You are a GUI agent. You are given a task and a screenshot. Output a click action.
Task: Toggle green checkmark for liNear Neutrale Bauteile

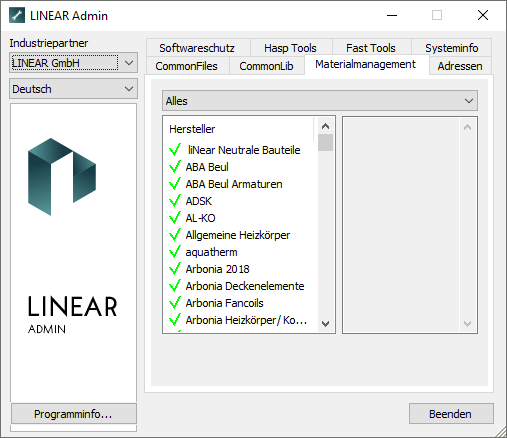pyautogui.click(x=175, y=150)
